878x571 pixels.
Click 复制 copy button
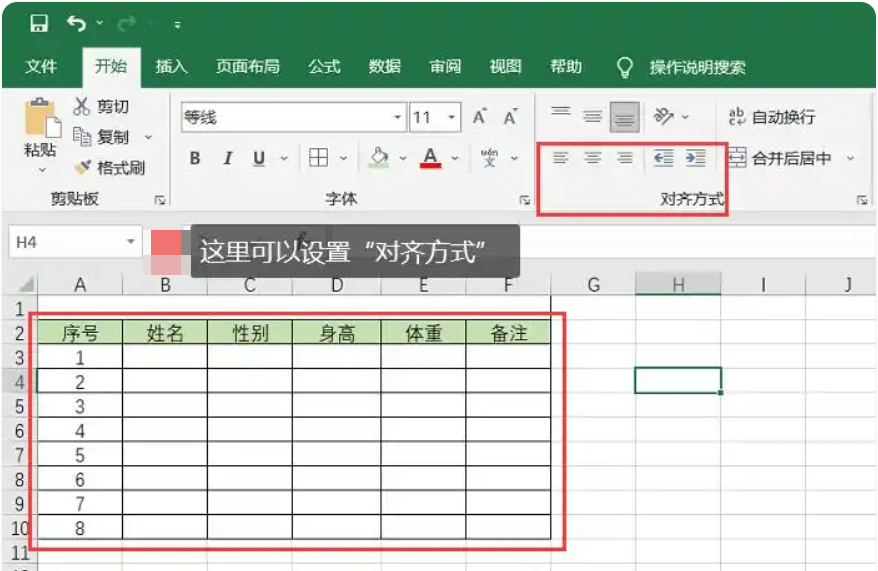coord(101,137)
